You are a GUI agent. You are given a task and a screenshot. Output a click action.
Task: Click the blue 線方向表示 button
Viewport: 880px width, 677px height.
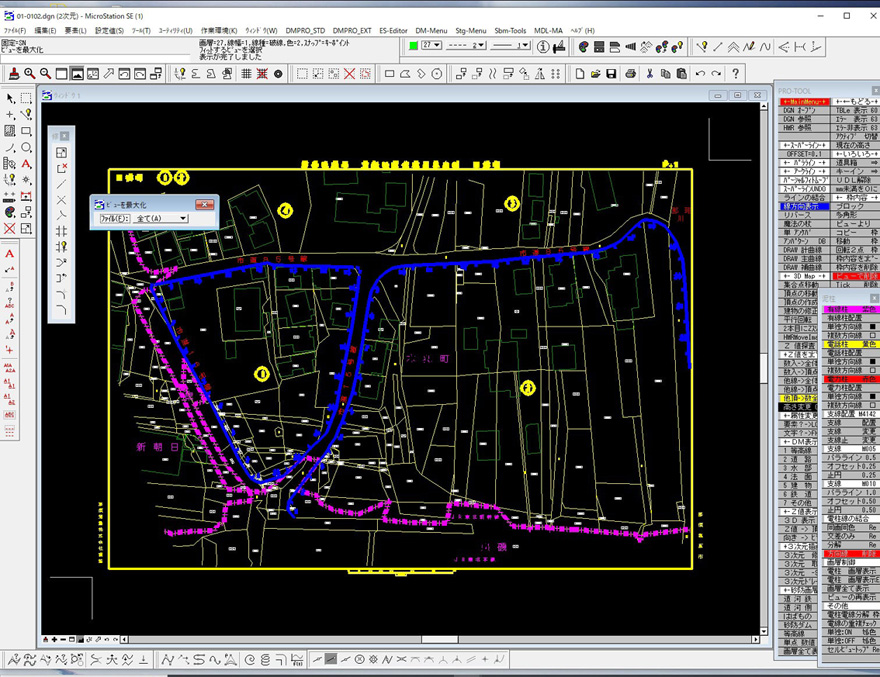802,206
